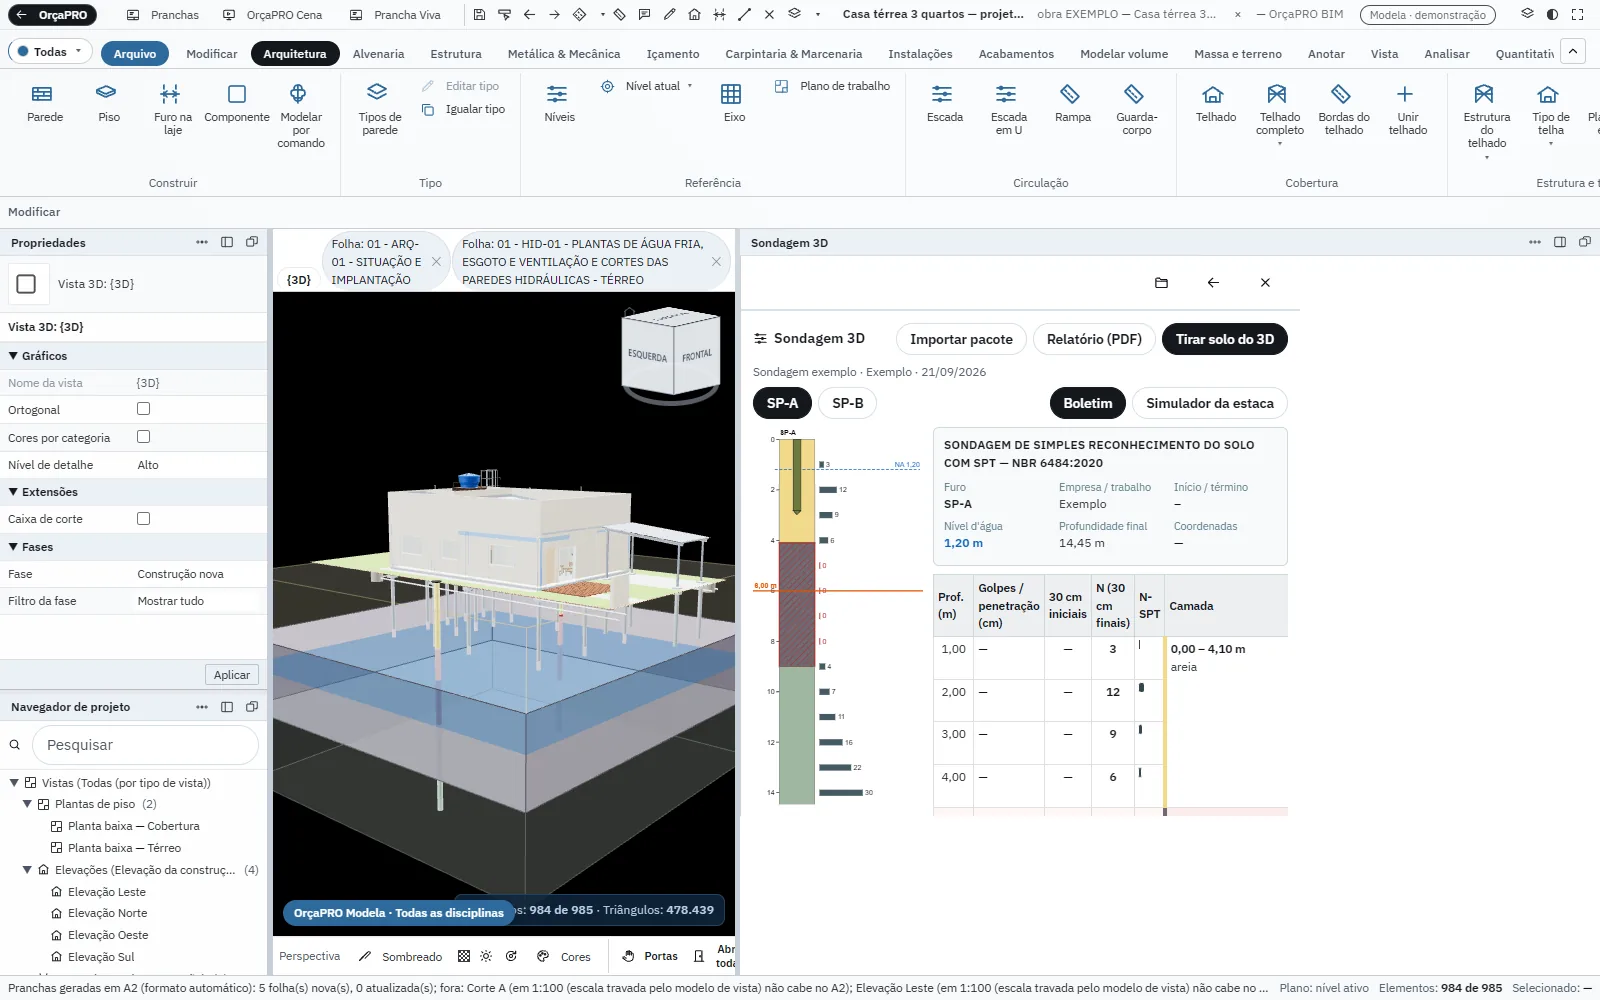Toggle the Vista 3D checkbox
Screen dimensions: 1600x1000
tap(27, 284)
